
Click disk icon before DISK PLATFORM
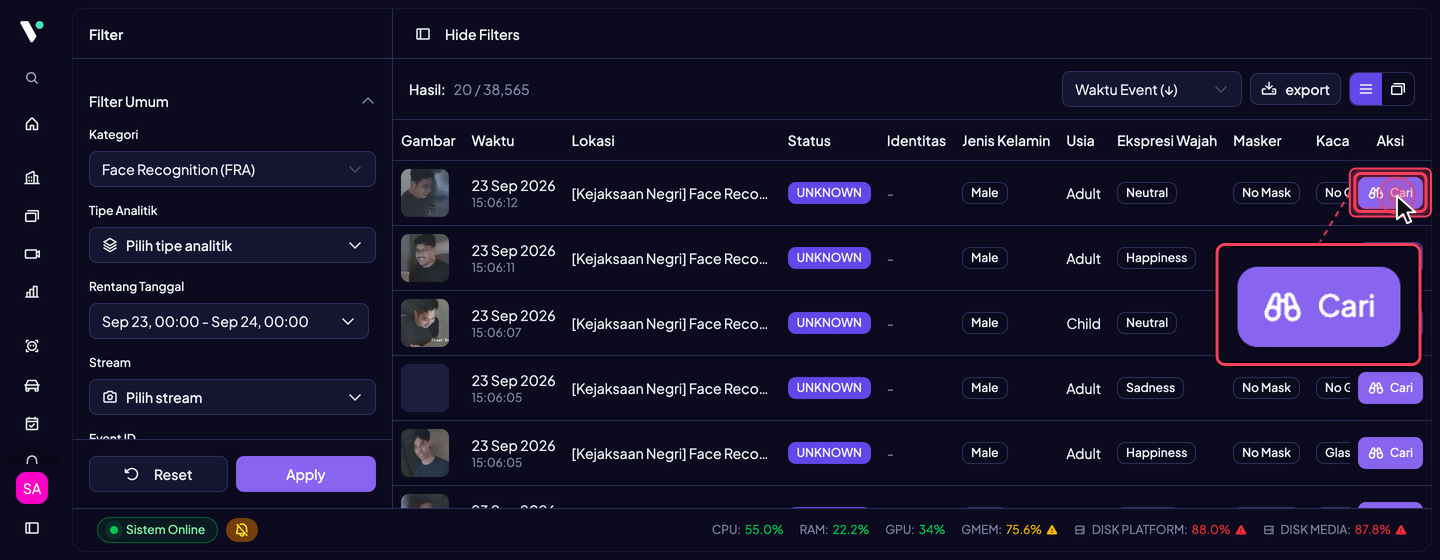1080,530
